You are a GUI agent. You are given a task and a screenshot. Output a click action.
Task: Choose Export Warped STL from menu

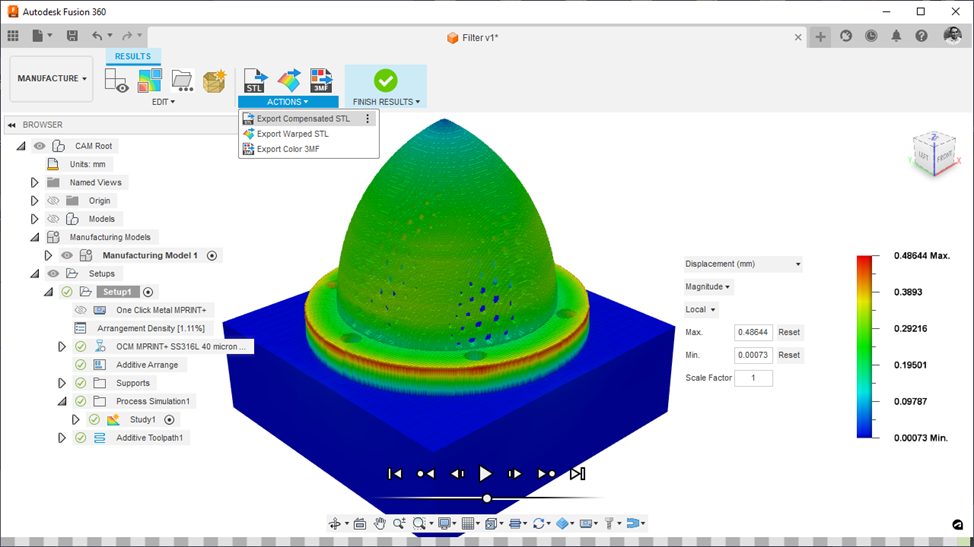pos(292,134)
